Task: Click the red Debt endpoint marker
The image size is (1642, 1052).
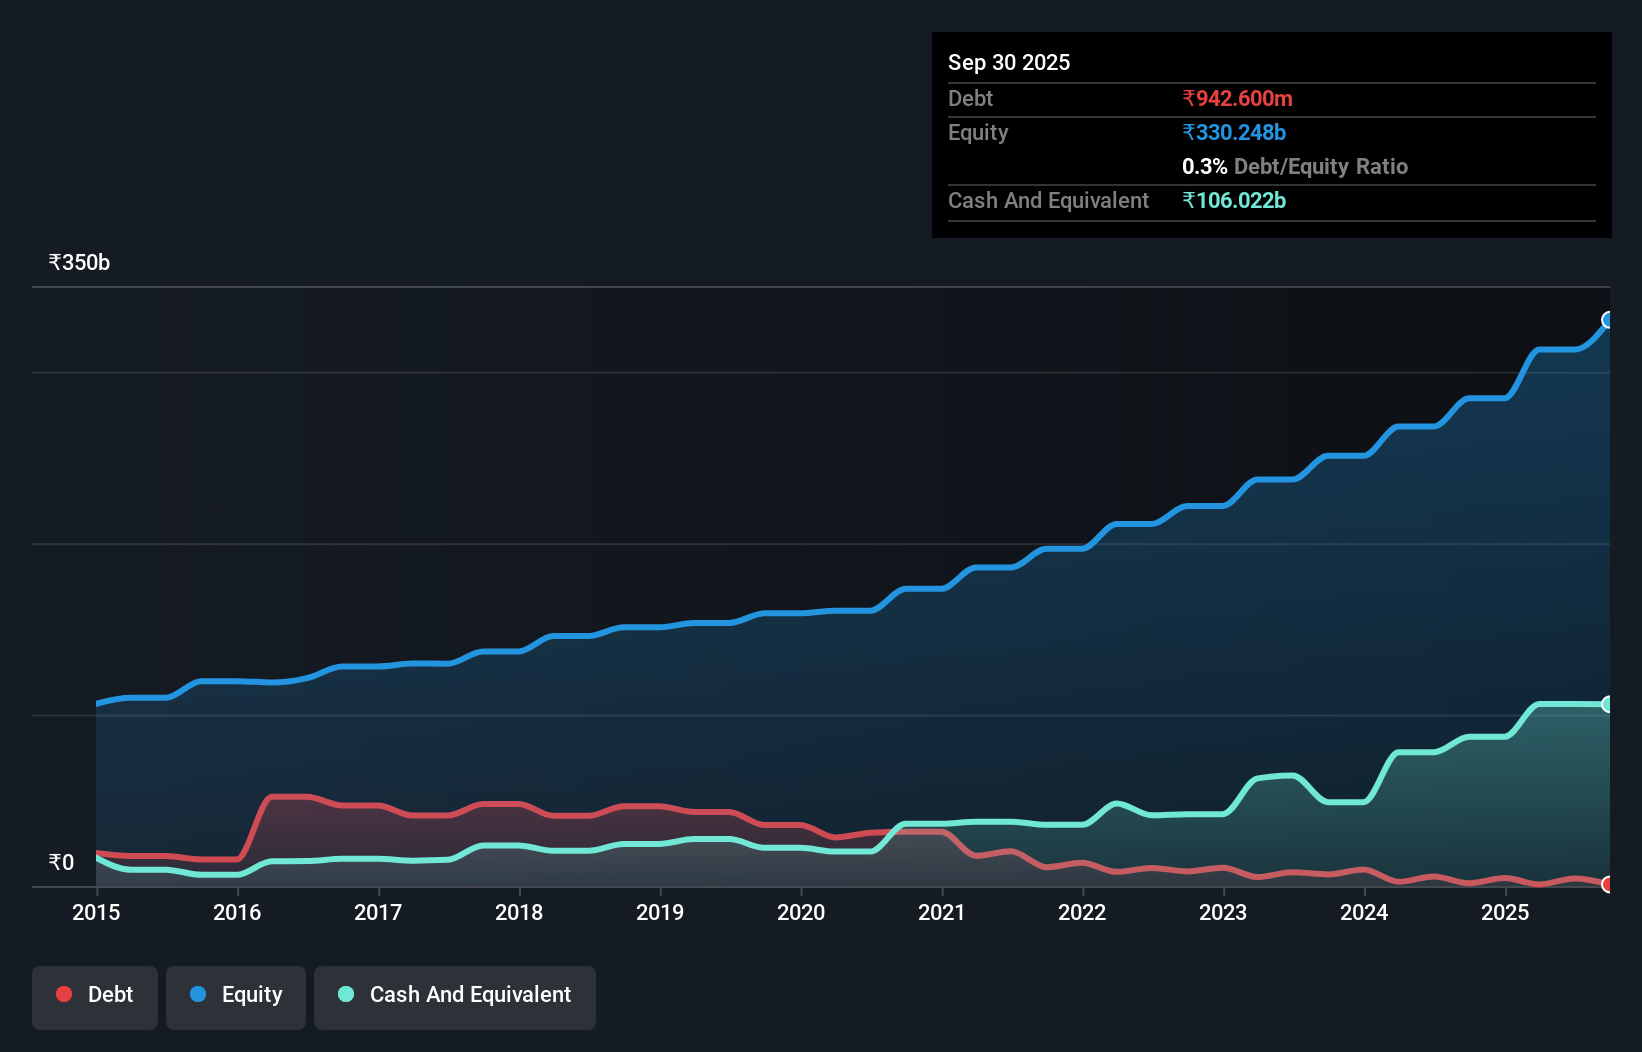Action: 1608,884
